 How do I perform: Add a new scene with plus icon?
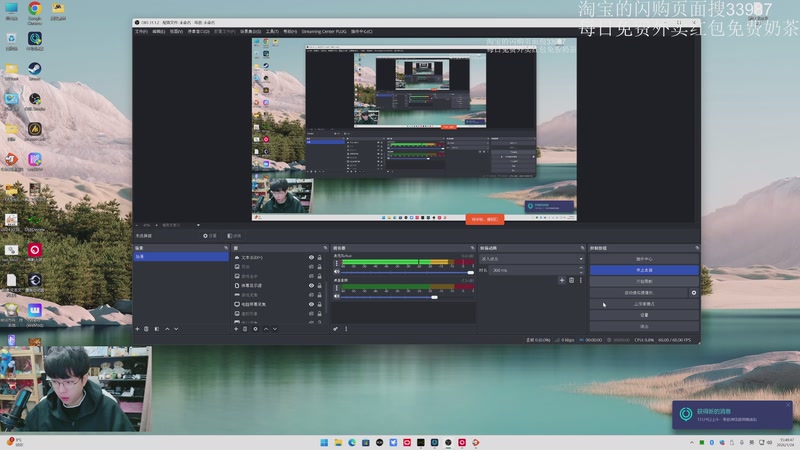[137, 328]
